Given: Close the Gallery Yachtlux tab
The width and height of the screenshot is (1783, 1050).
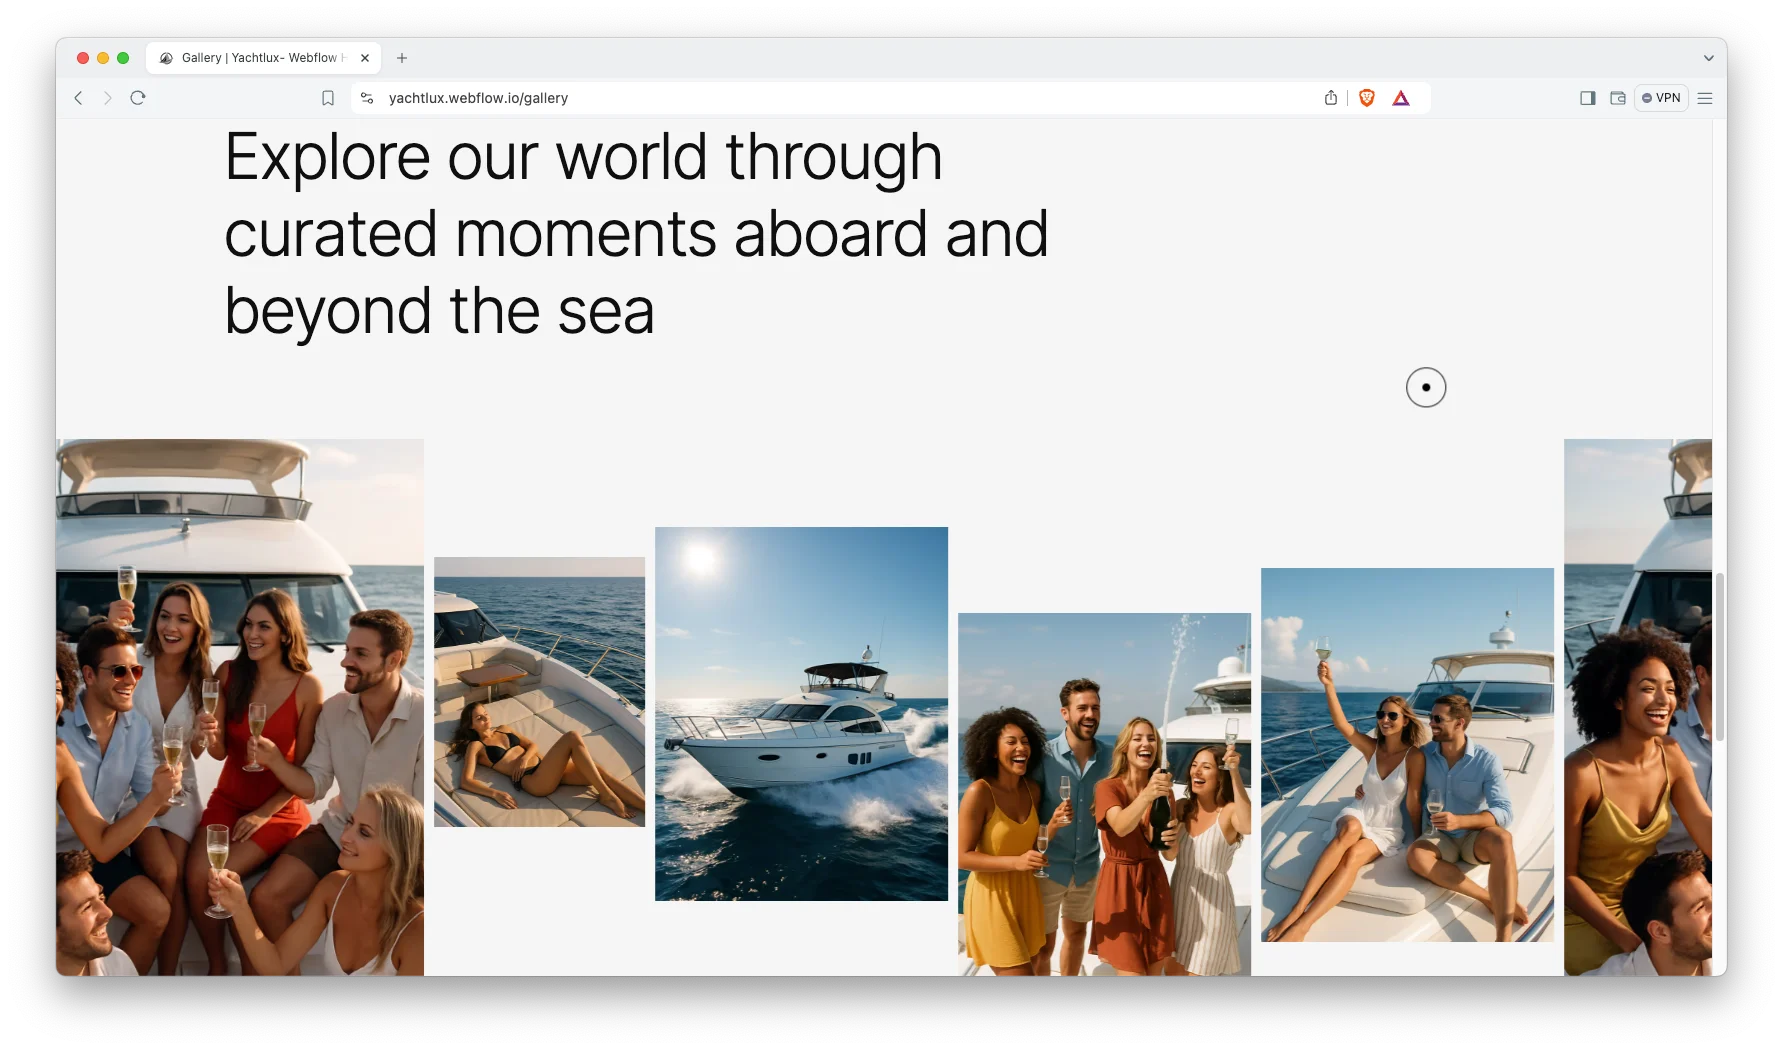Looking at the screenshot, I should (365, 58).
